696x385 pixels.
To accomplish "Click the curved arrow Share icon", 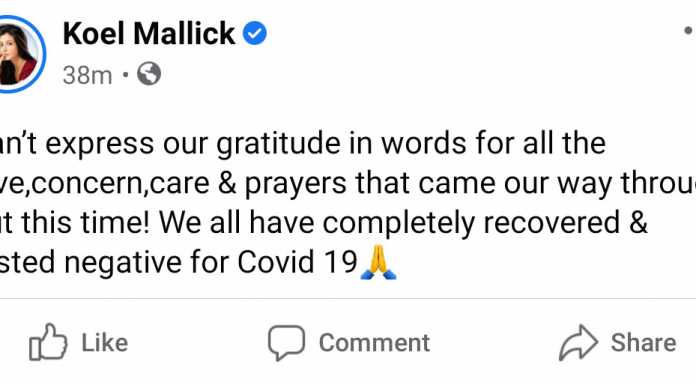I will coord(578,342).
